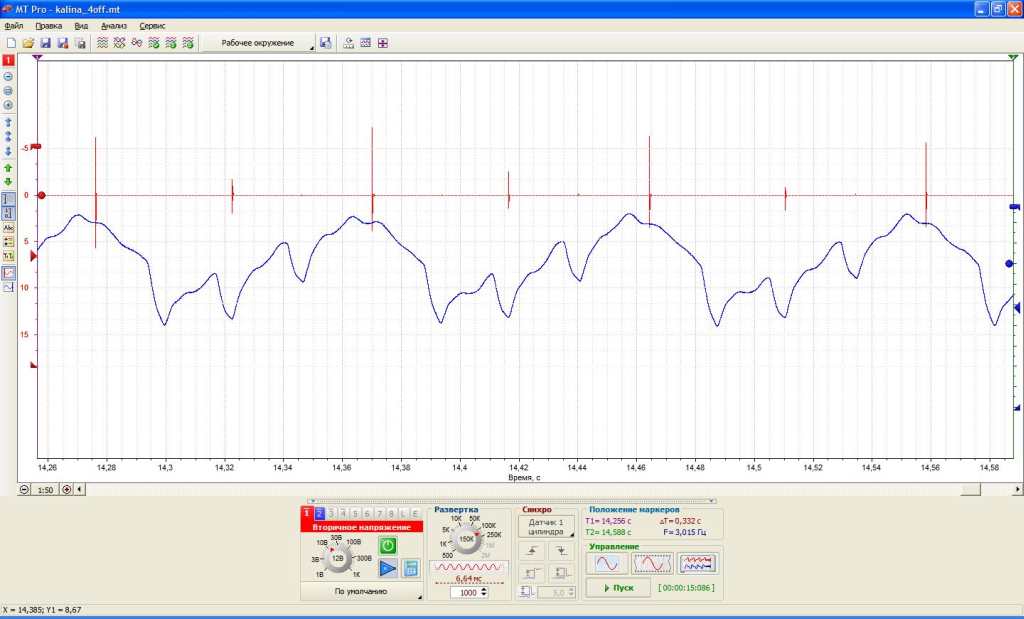Click the Пуск start button

coord(618,588)
